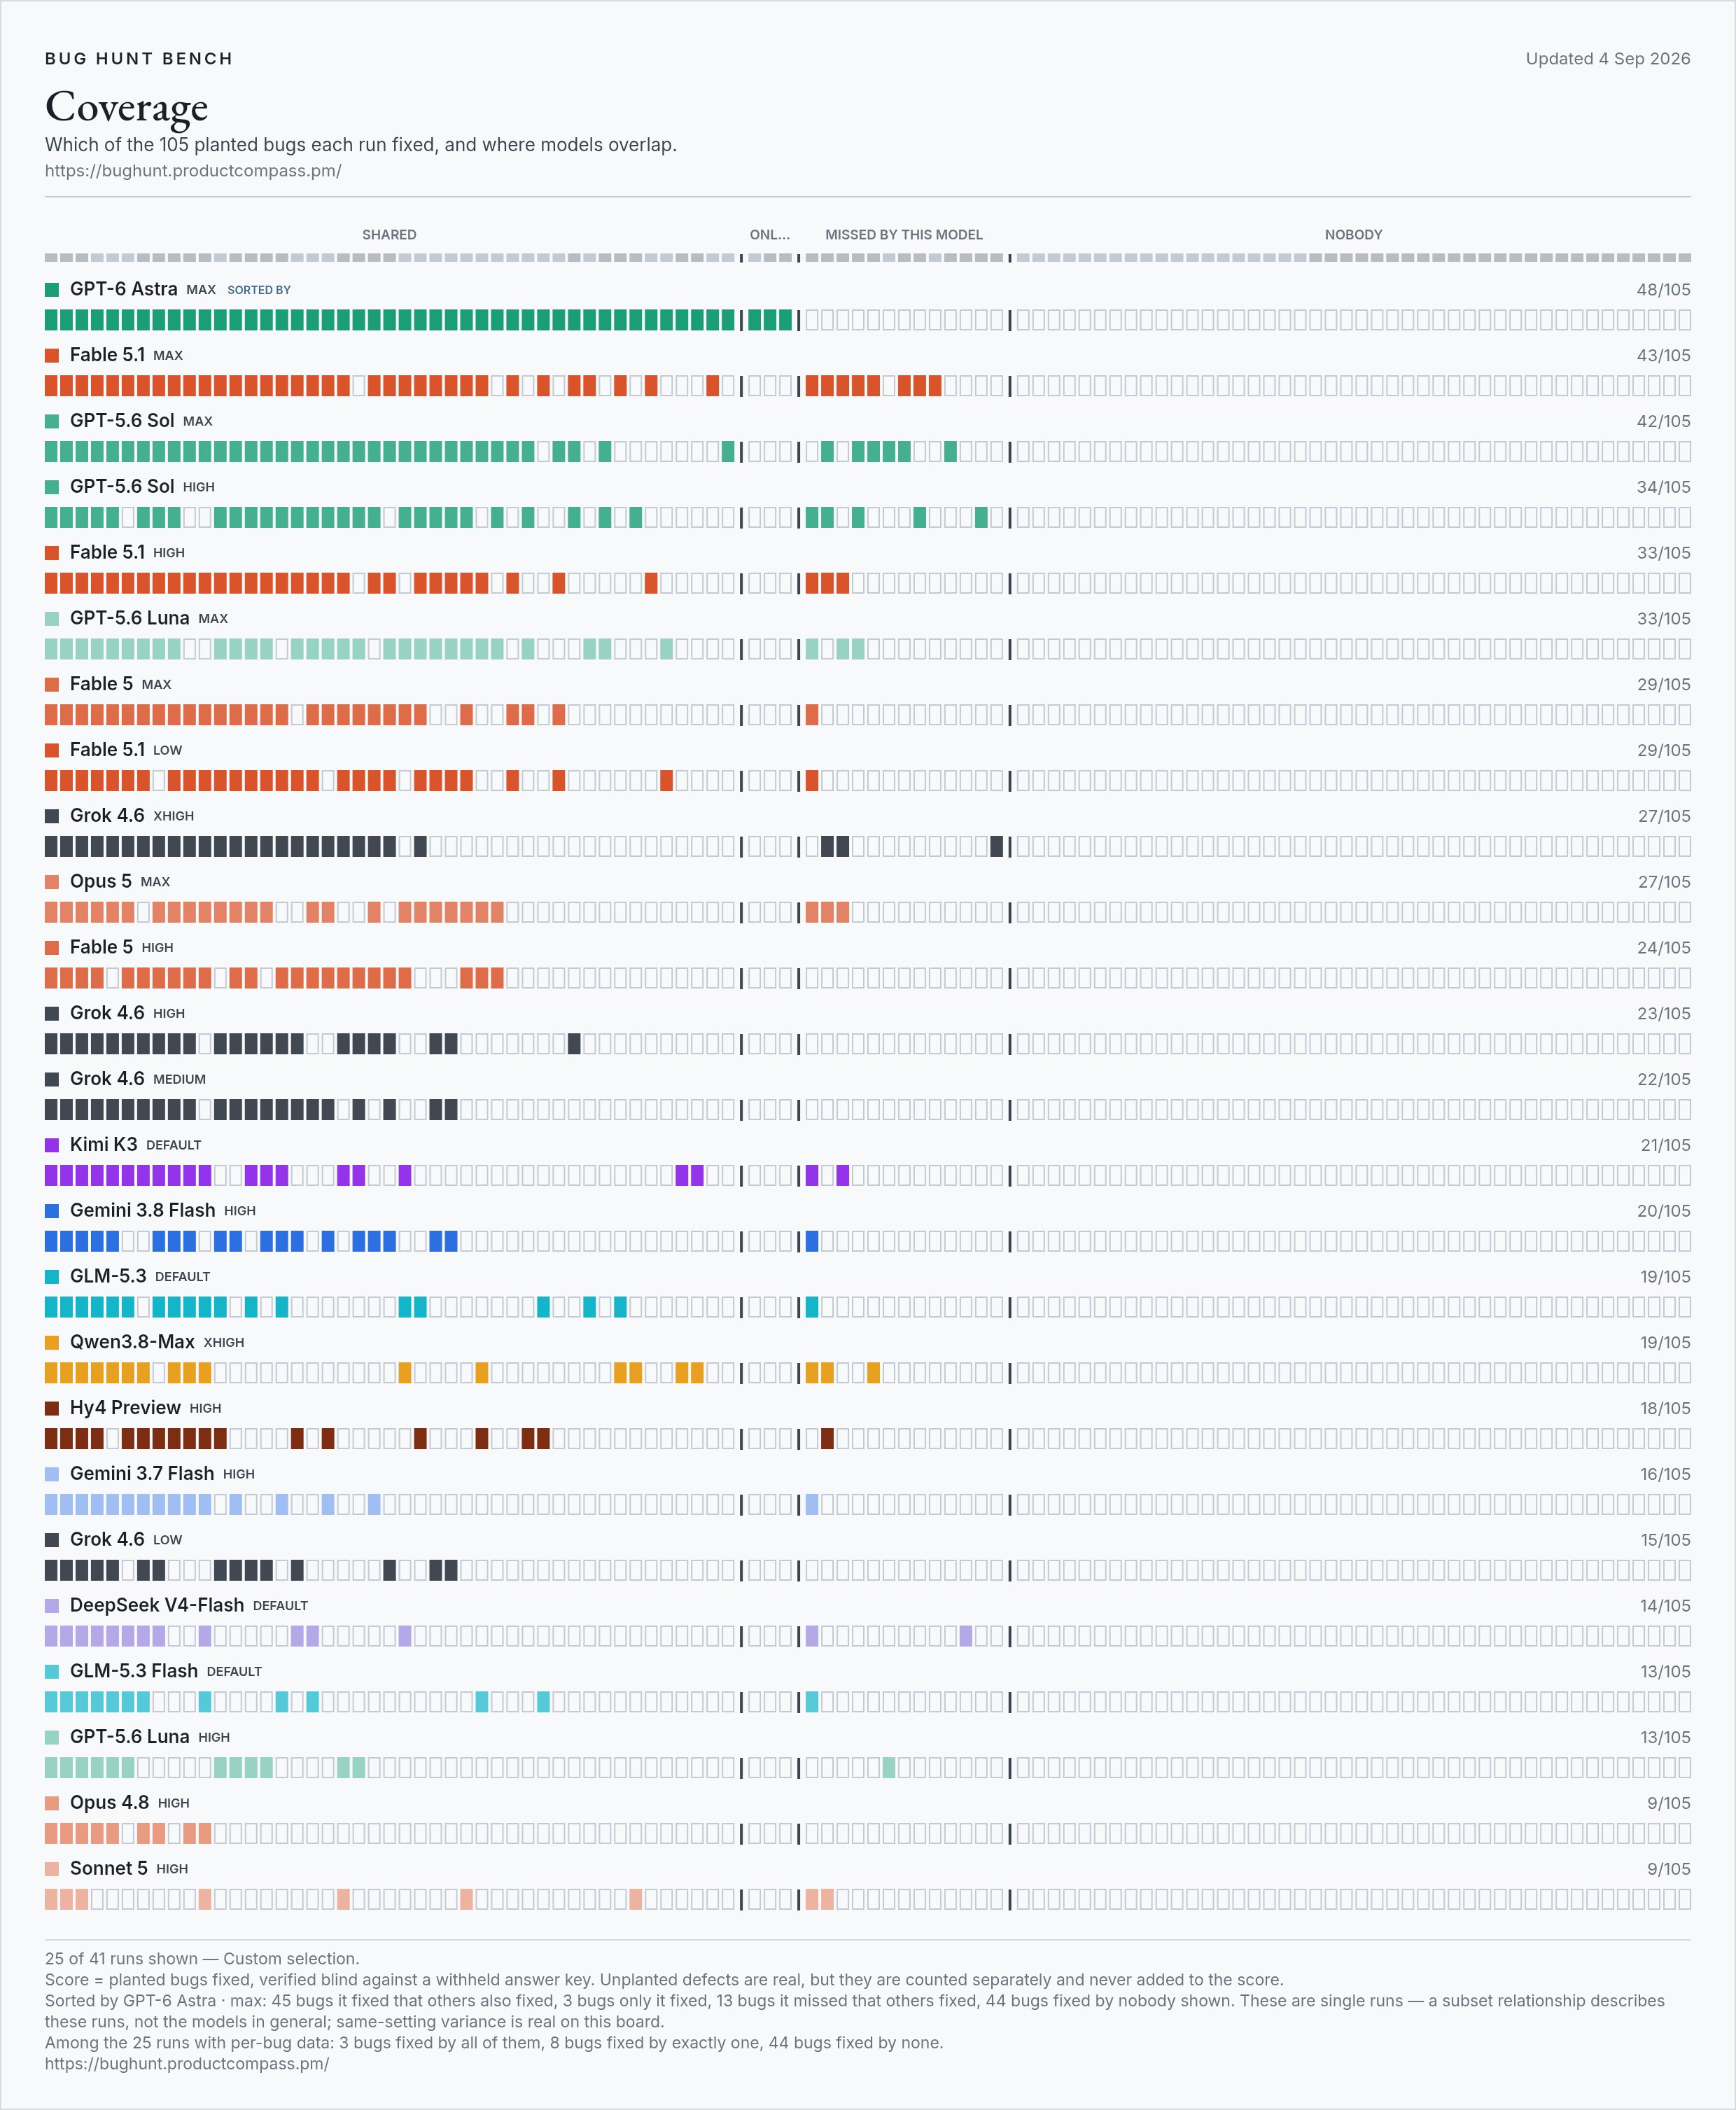1736x2110 pixels.
Task: Click the truncated ONL... column header
Action: tap(770, 235)
